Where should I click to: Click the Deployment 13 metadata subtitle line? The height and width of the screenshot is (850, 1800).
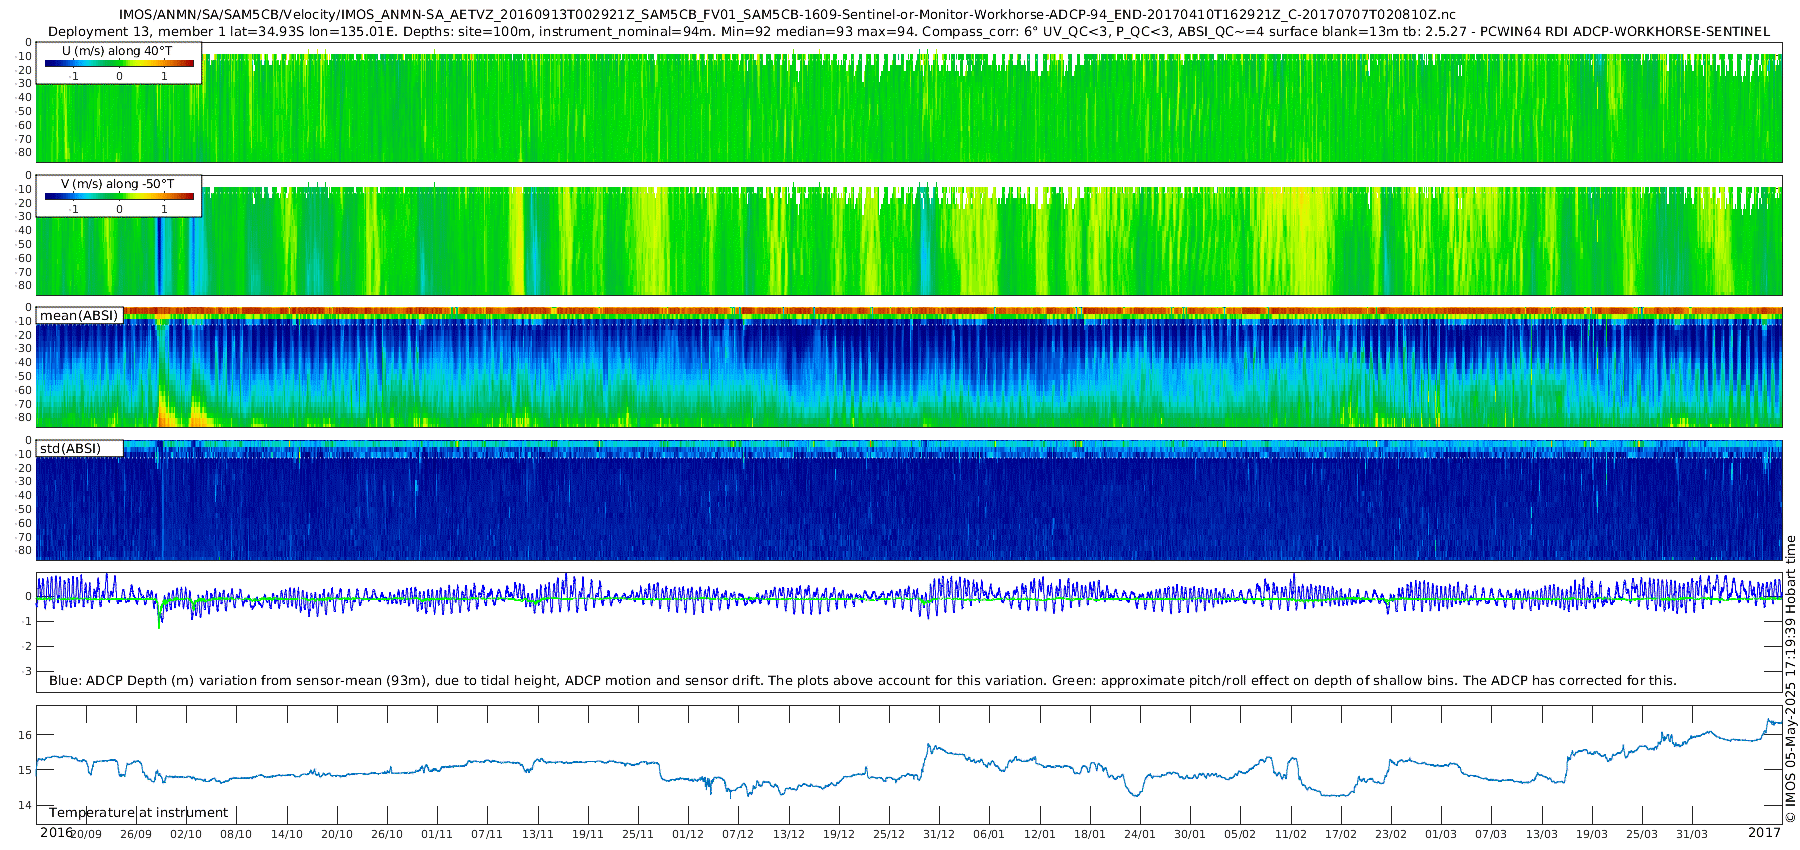pyautogui.click(x=908, y=31)
